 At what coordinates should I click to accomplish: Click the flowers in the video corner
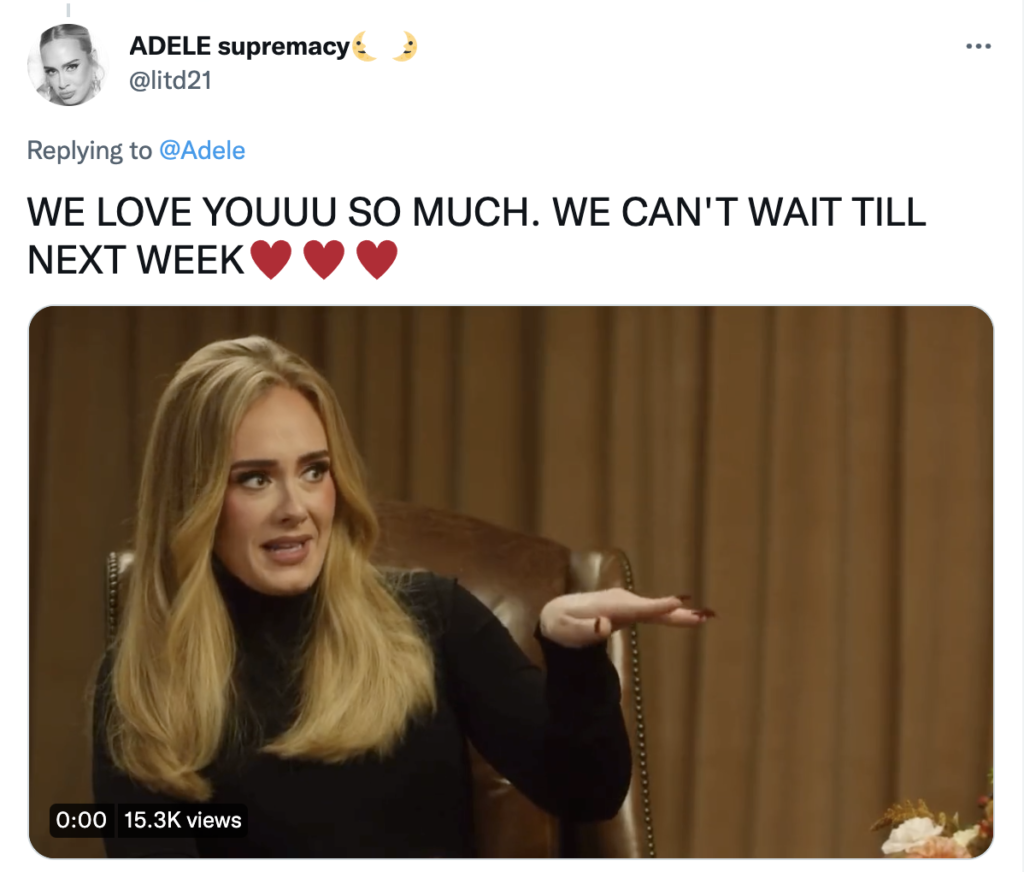[x=934, y=828]
